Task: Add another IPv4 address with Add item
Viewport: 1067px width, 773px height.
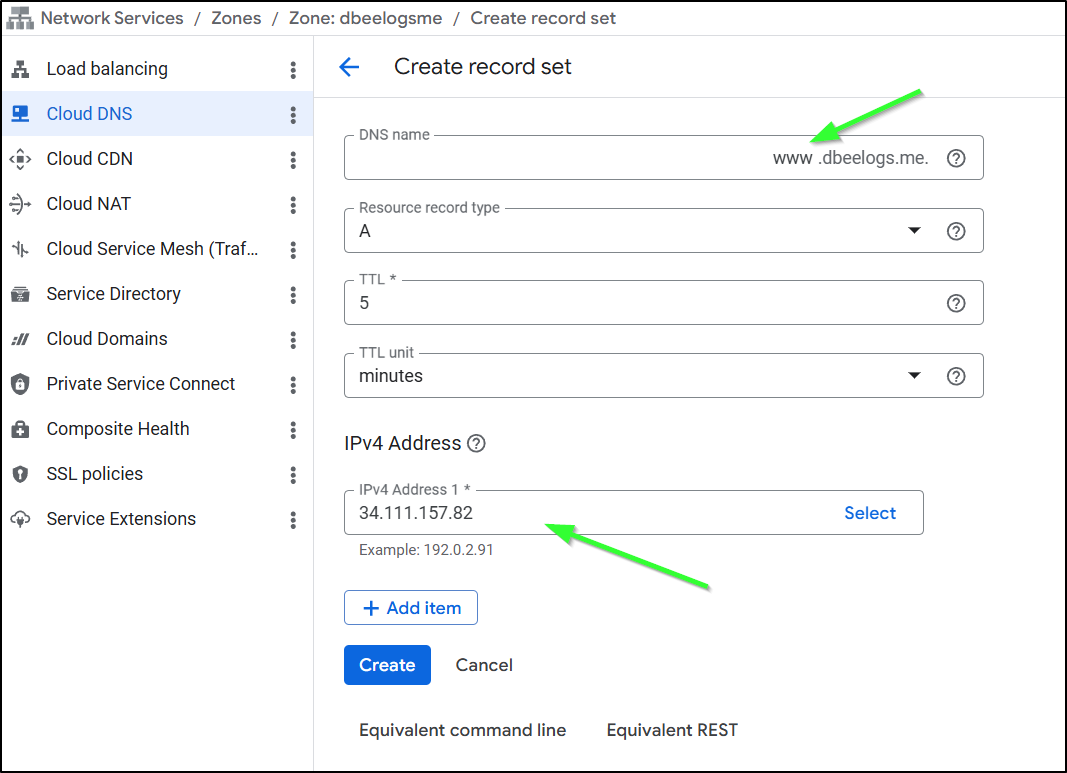Action: click(411, 608)
